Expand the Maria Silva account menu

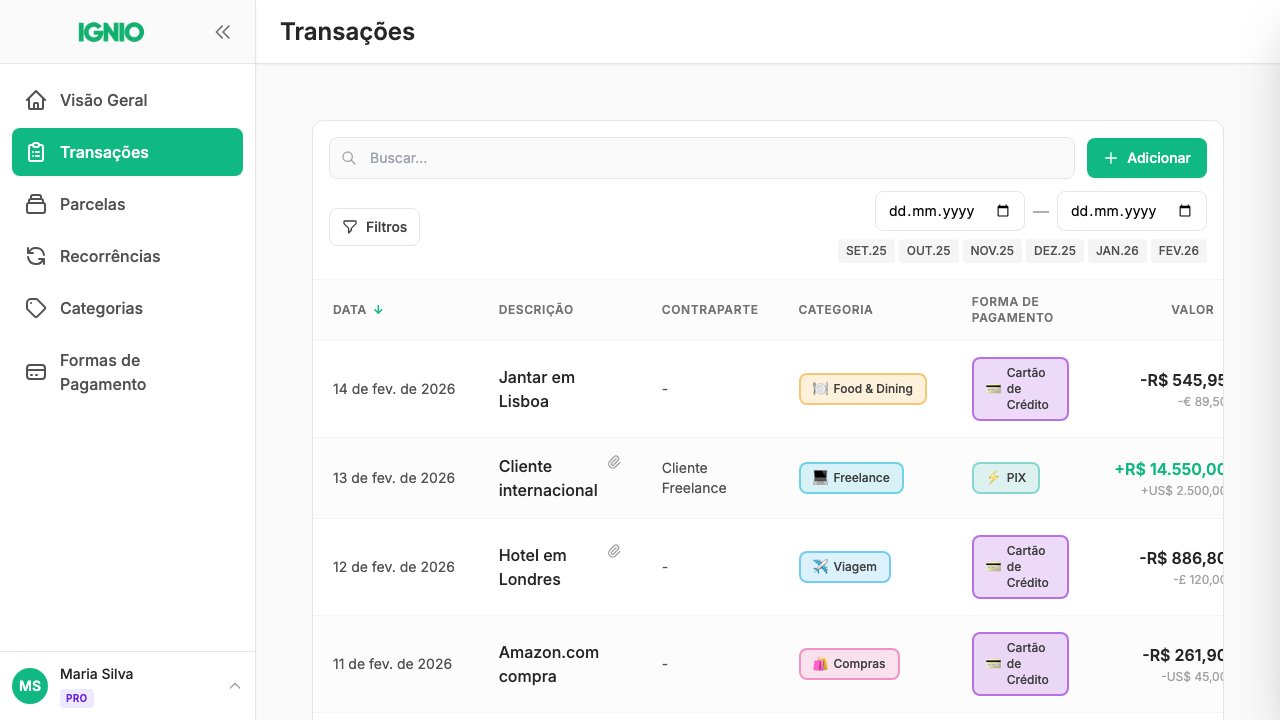[x=235, y=686]
